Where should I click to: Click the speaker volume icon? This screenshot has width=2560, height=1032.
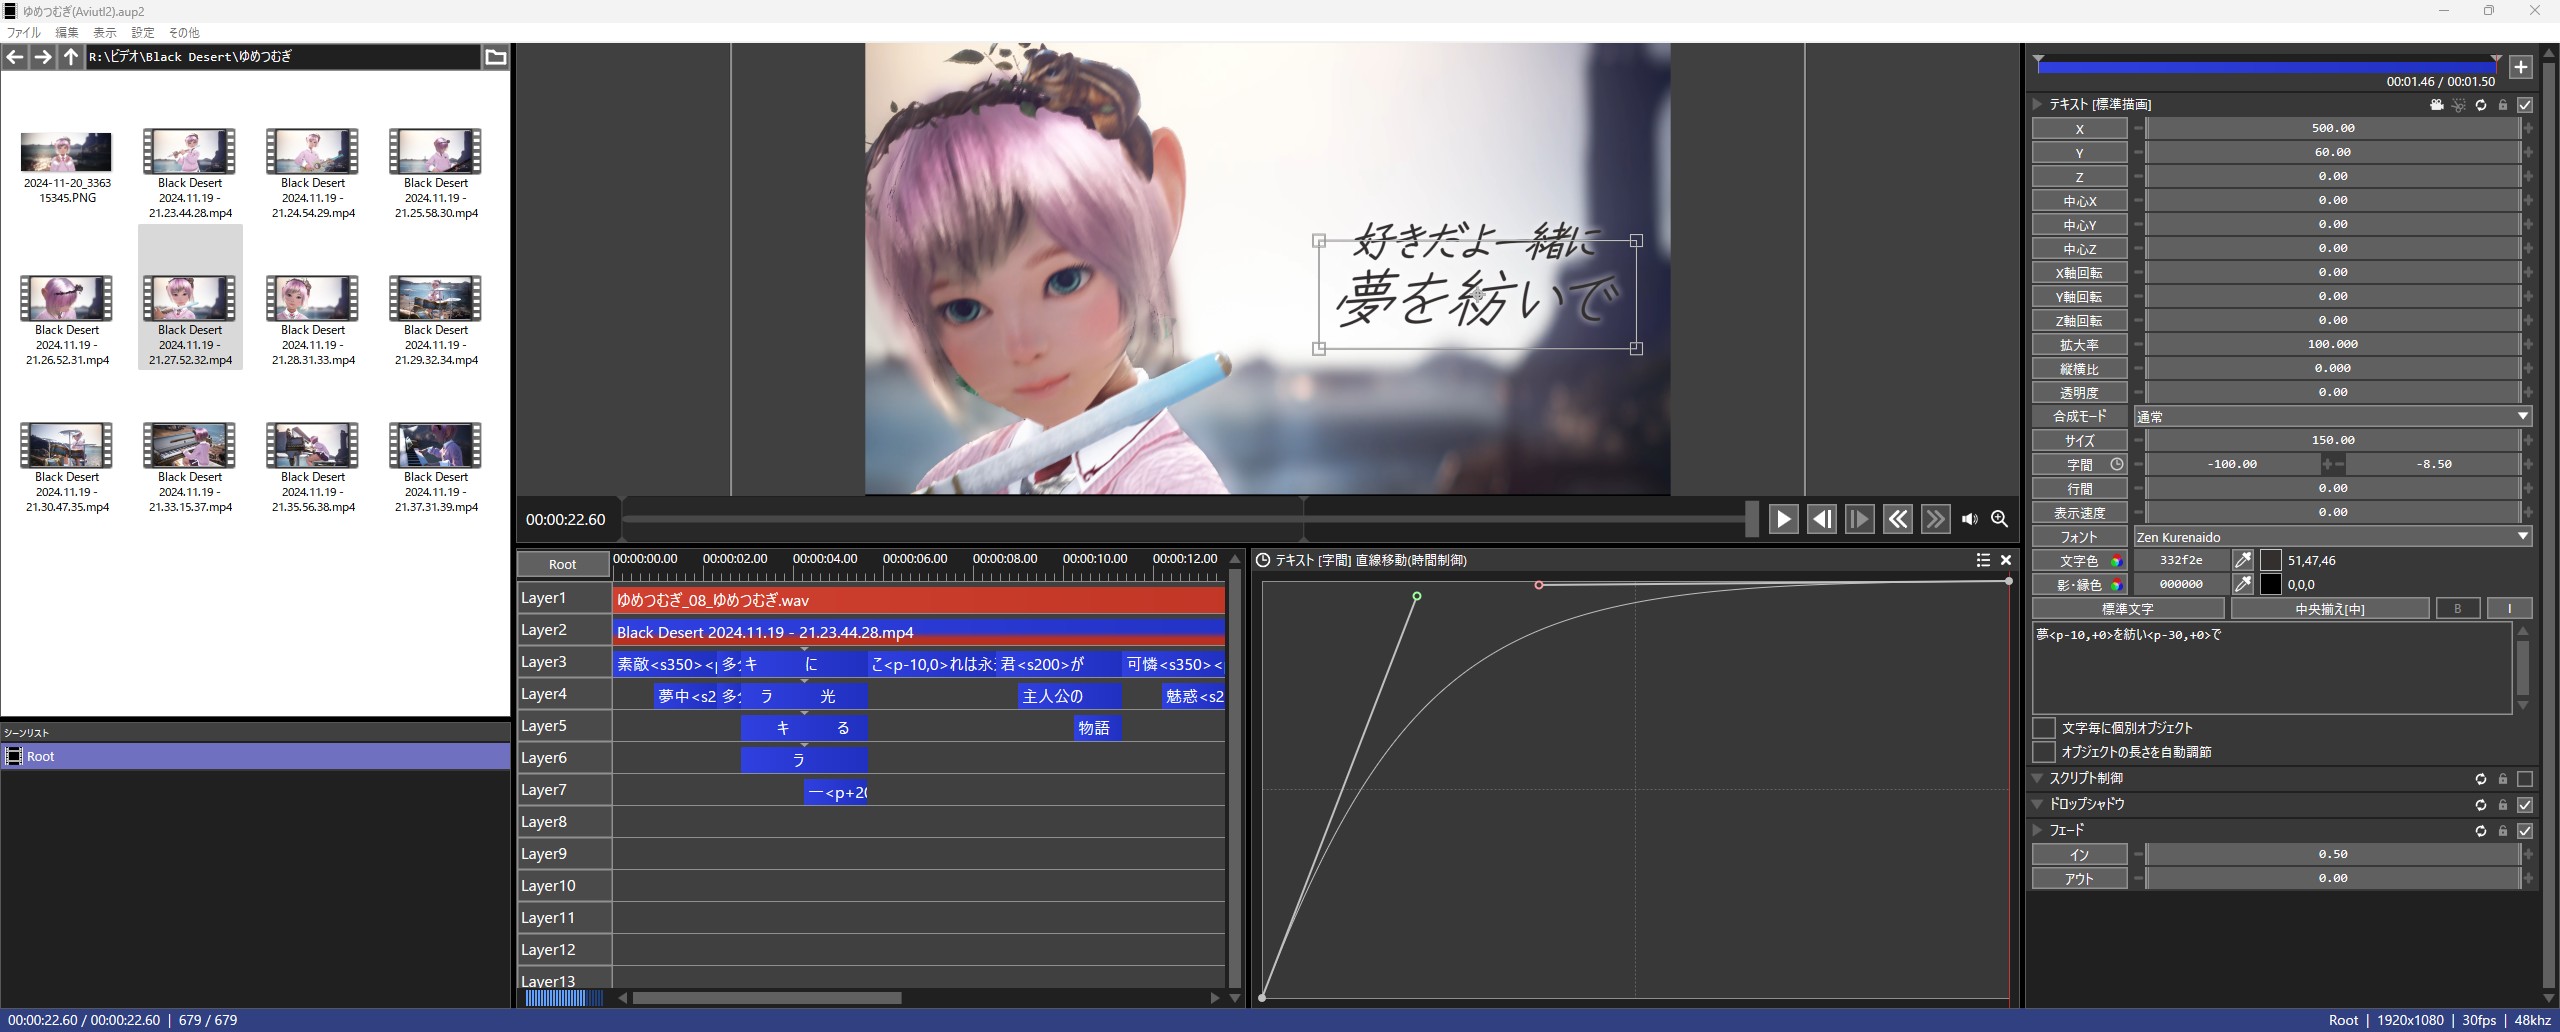coord(1970,519)
